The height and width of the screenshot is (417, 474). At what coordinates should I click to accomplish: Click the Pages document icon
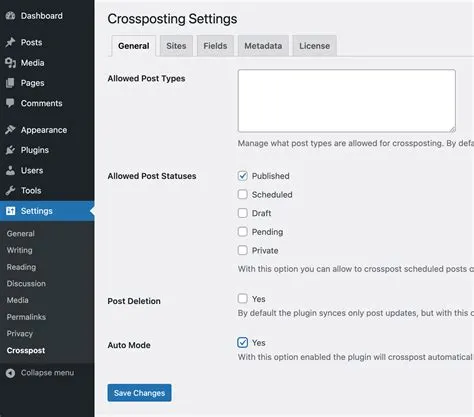[10, 83]
